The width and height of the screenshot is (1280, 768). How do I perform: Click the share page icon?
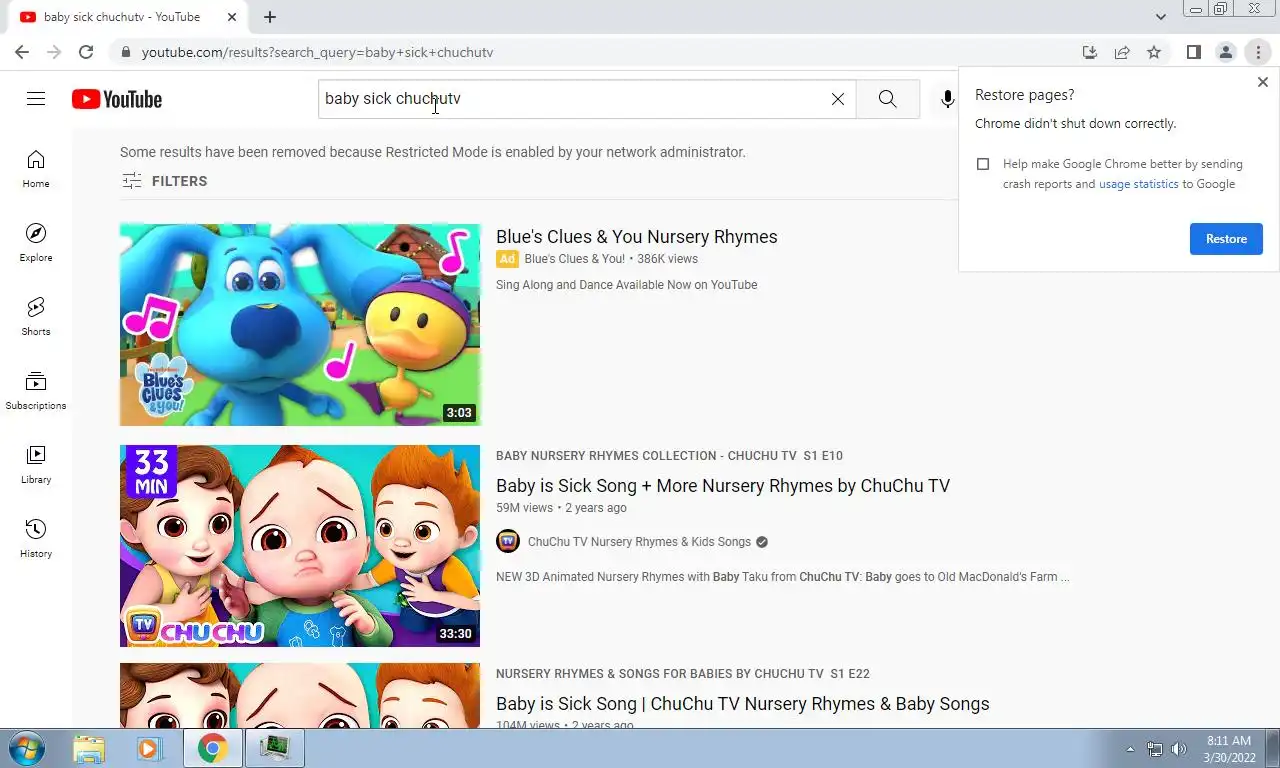[x=1122, y=52]
